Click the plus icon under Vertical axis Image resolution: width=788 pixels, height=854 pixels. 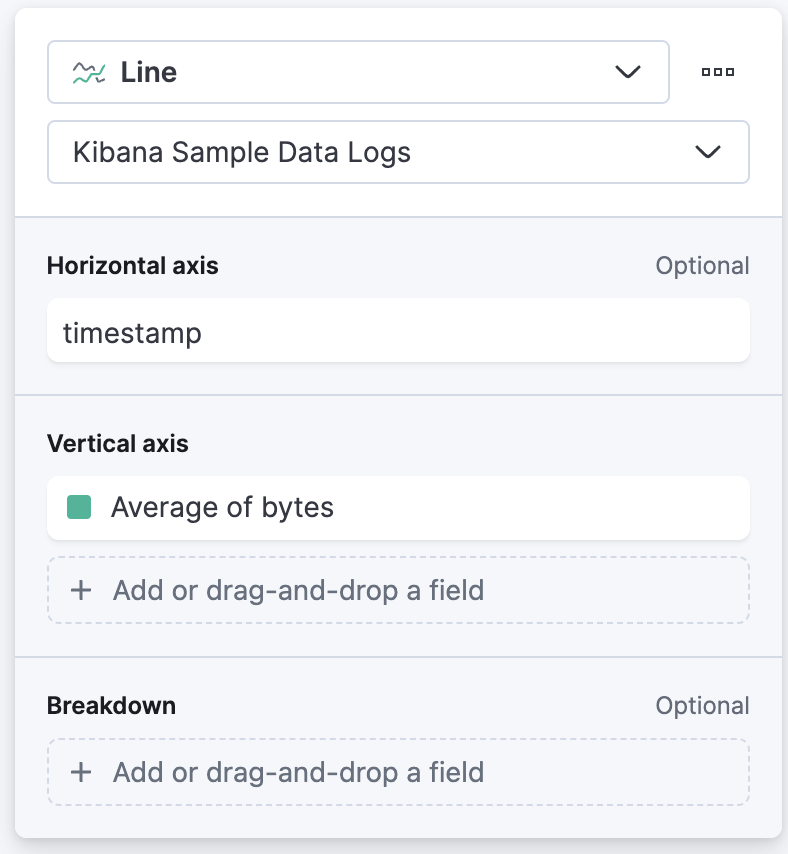click(81, 590)
